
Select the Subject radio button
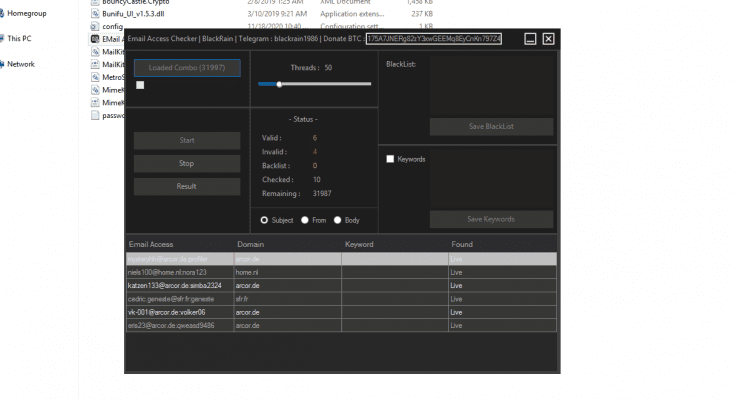264,220
